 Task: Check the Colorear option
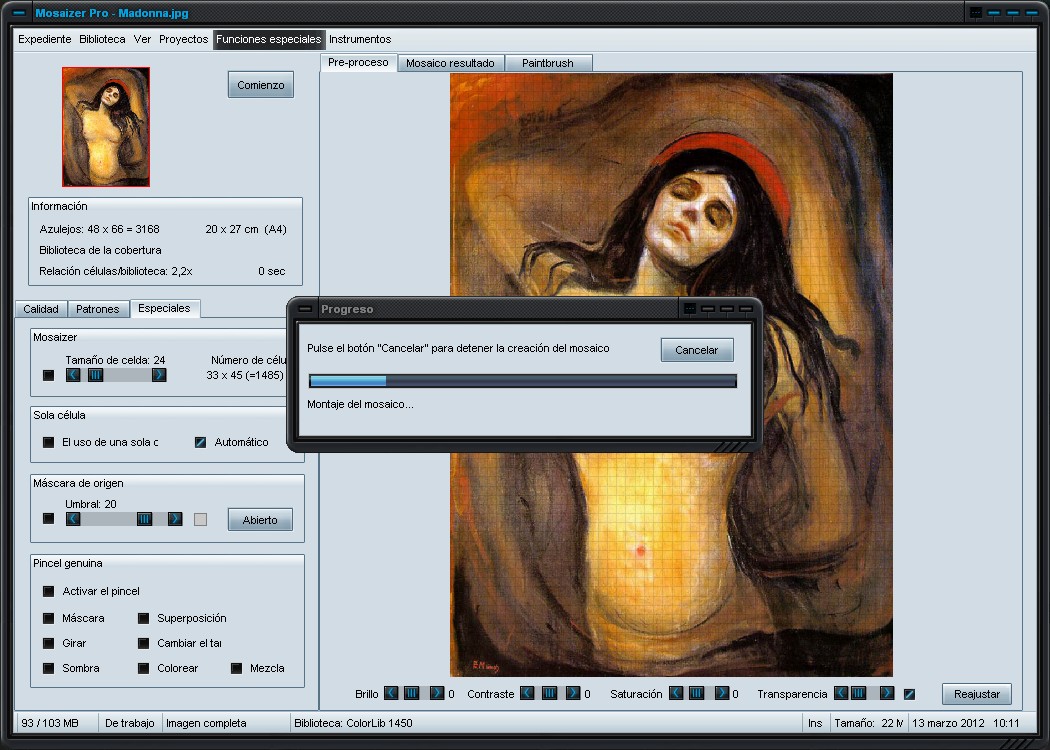[143, 668]
